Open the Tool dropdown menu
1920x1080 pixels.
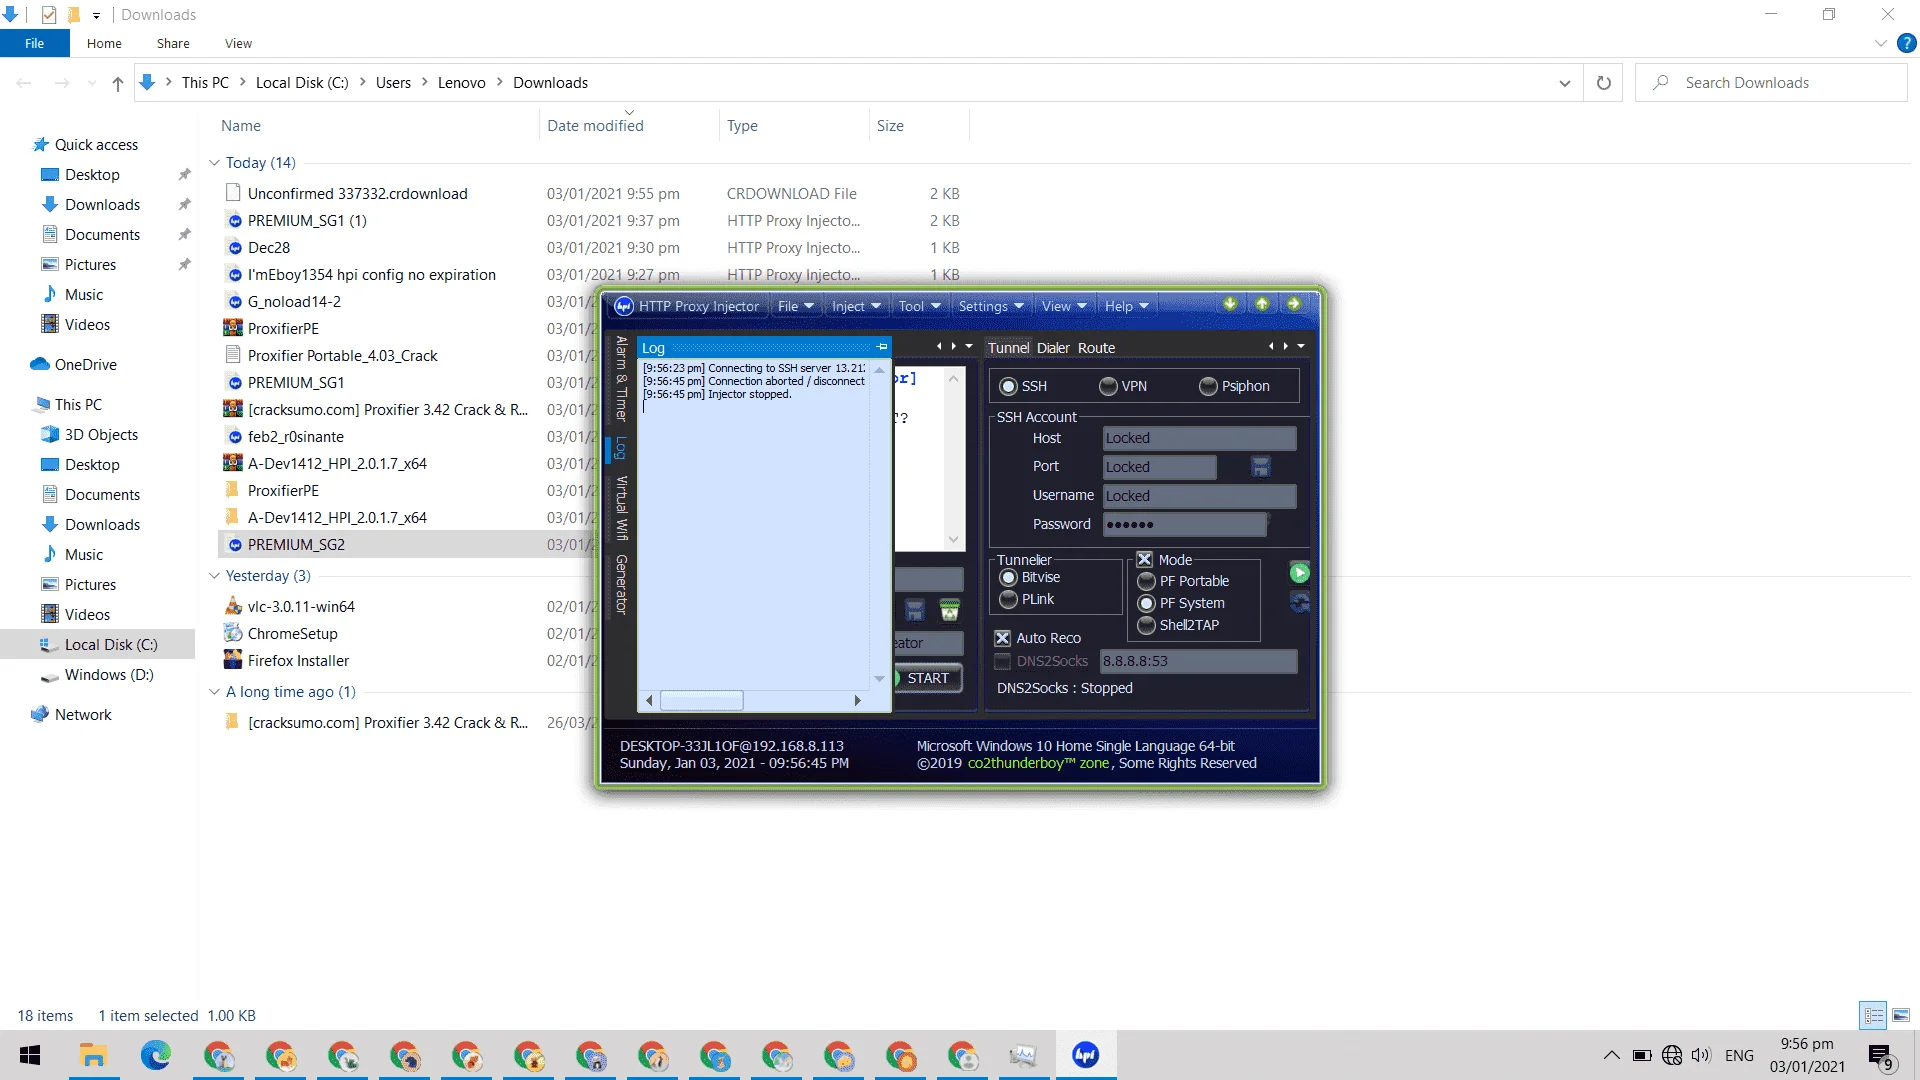tap(920, 306)
